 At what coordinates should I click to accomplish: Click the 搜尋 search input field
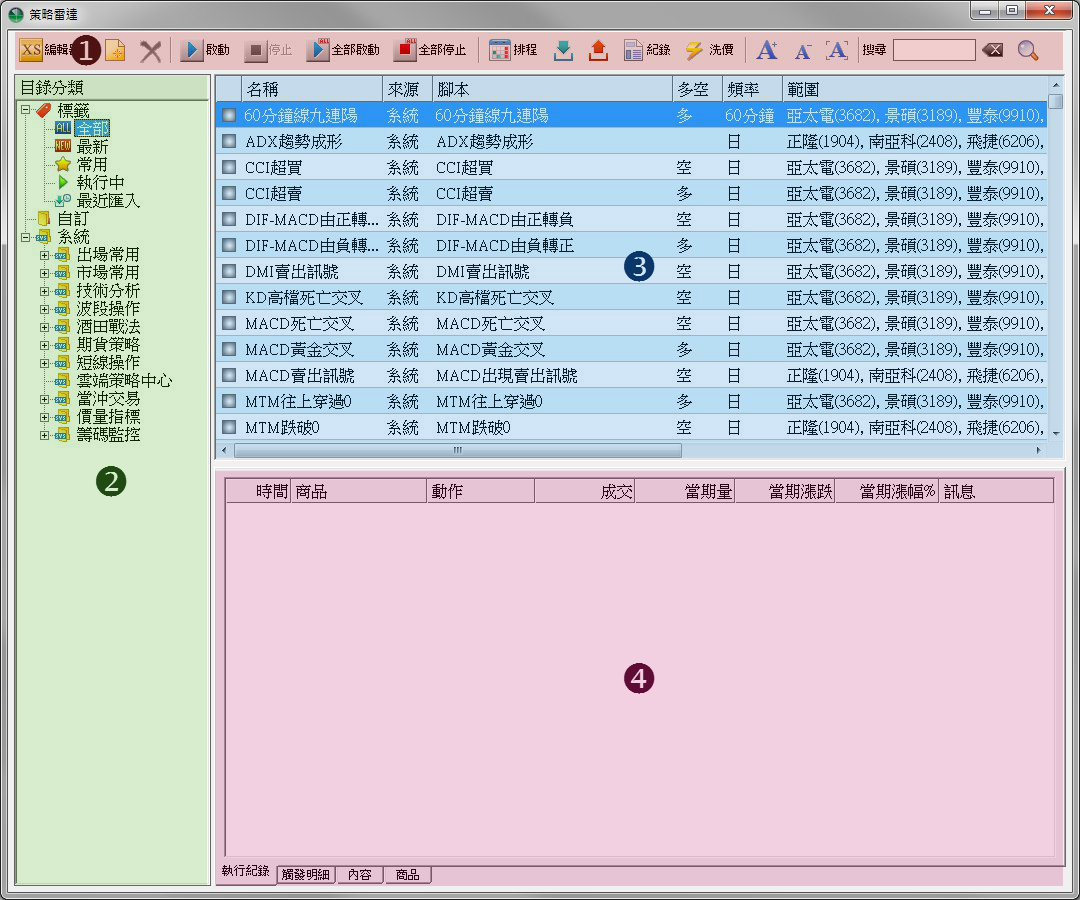point(934,50)
